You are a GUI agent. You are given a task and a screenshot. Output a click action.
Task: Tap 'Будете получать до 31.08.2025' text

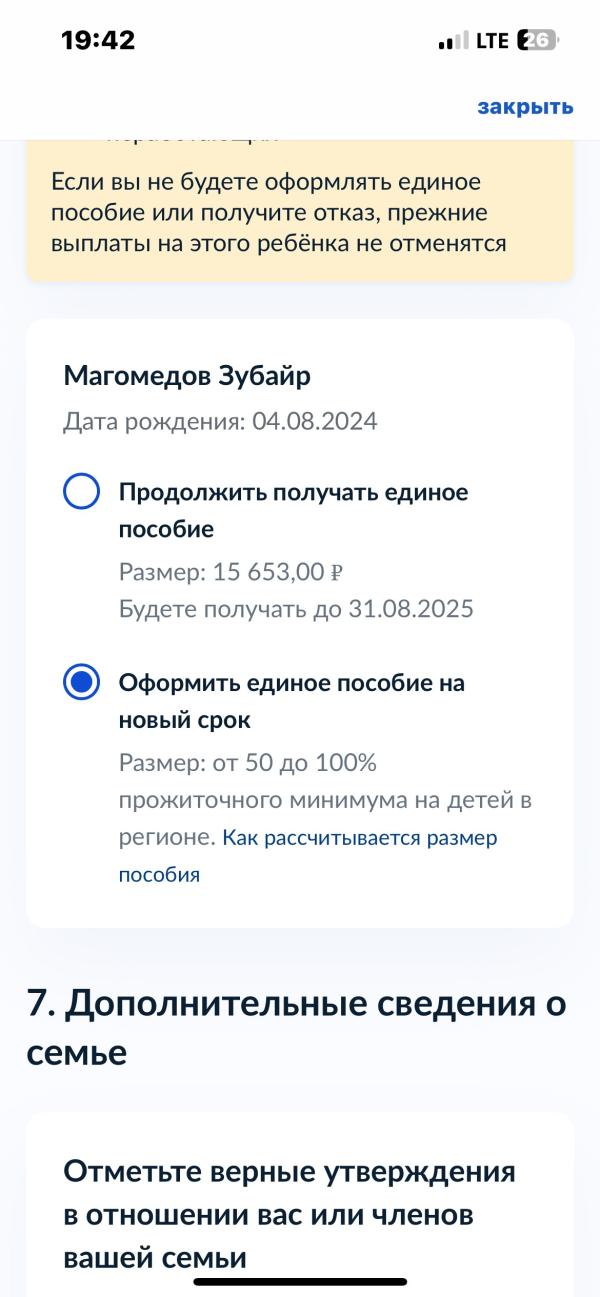(x=296, y=609)
